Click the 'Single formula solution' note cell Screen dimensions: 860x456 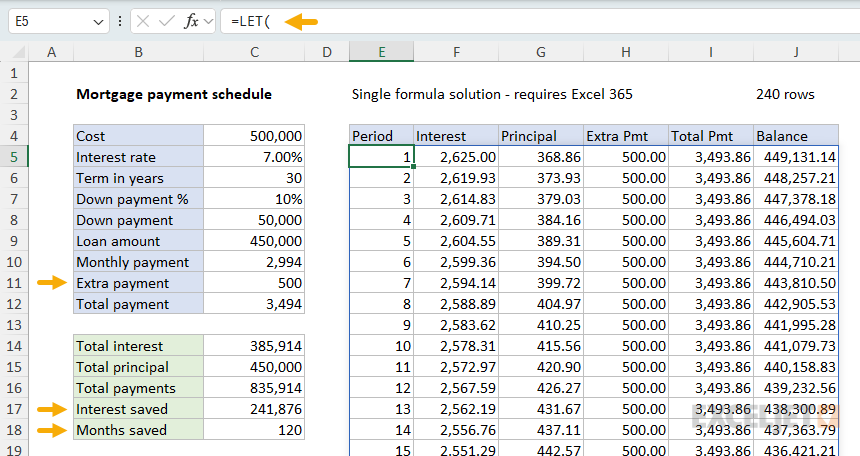tap(492, 94)
